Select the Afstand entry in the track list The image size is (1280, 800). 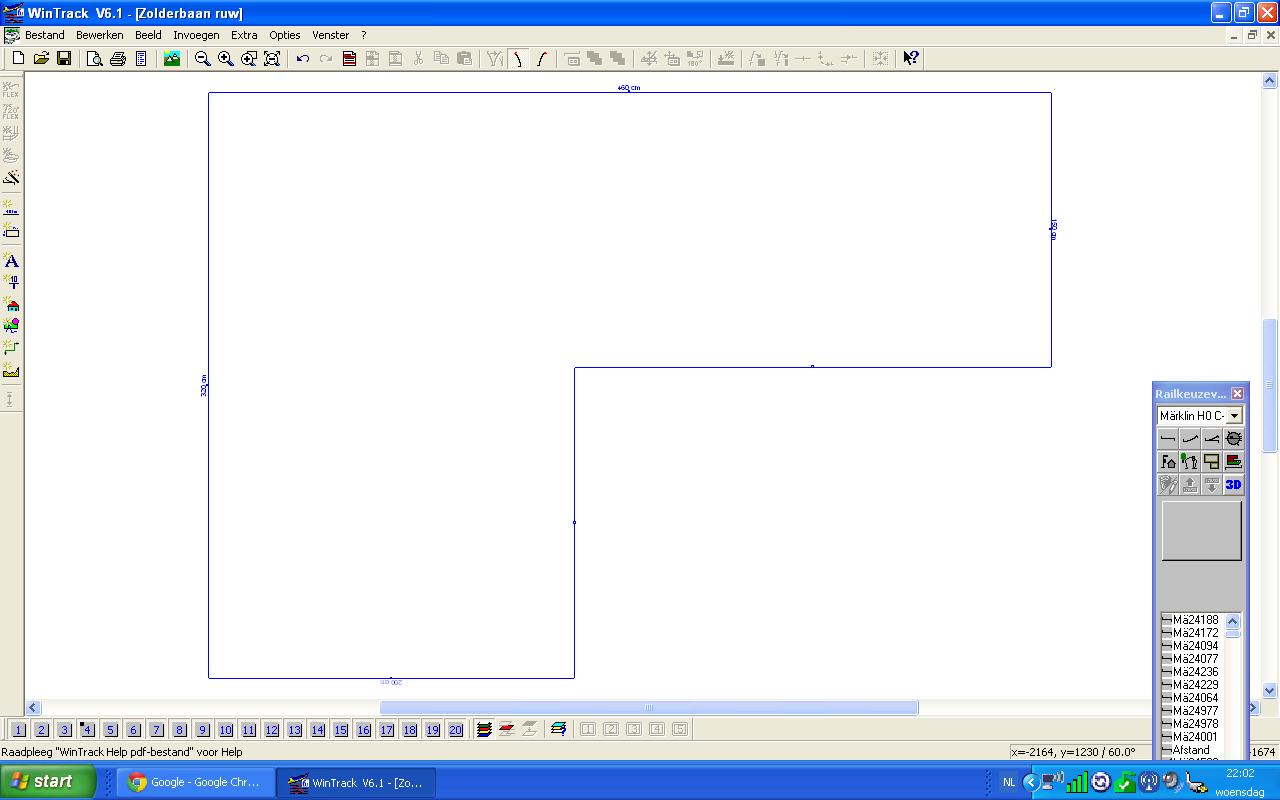pos(1190,750)
